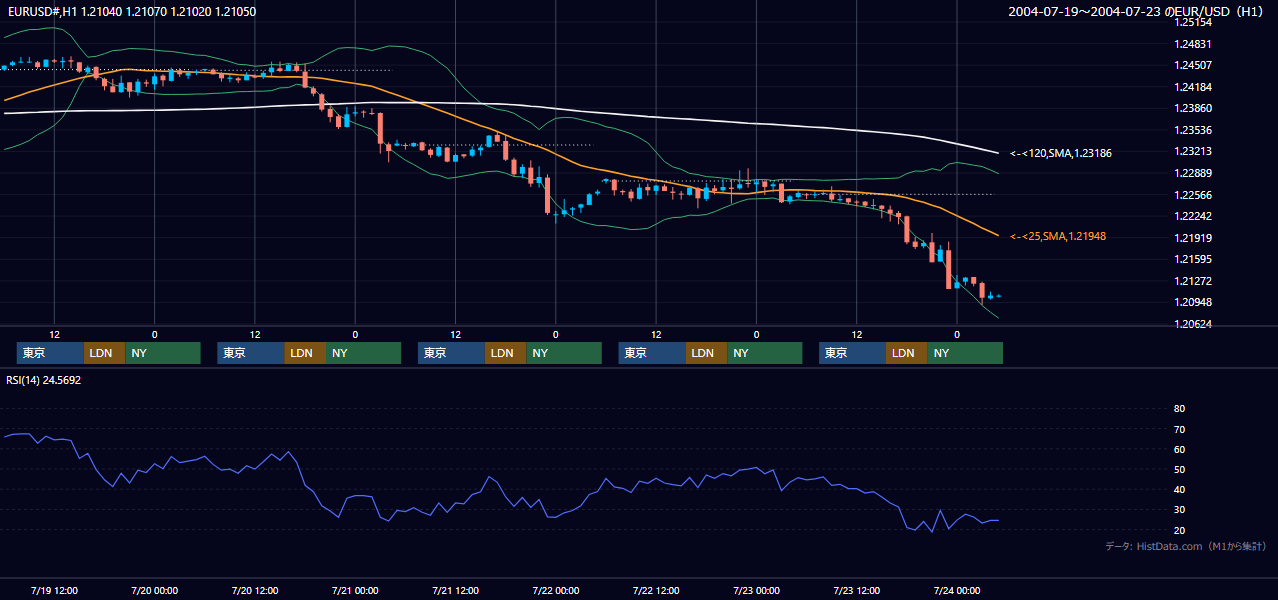Select the 7/20 12:00 time axis label
Image resolution: width=1278 pixels, height=600 pixels.
pos(255,590)
